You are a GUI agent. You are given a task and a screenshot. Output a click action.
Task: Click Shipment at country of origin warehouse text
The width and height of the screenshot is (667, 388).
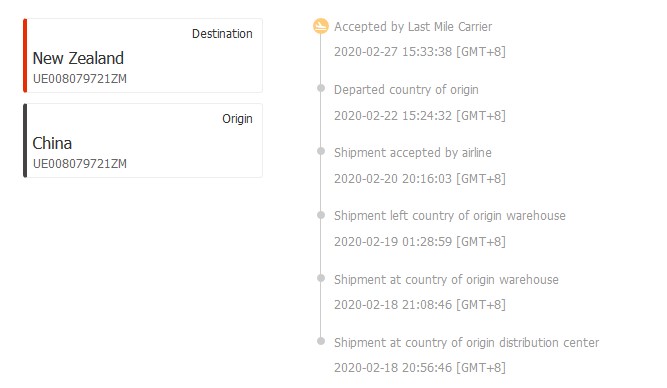tap(446, 280)
